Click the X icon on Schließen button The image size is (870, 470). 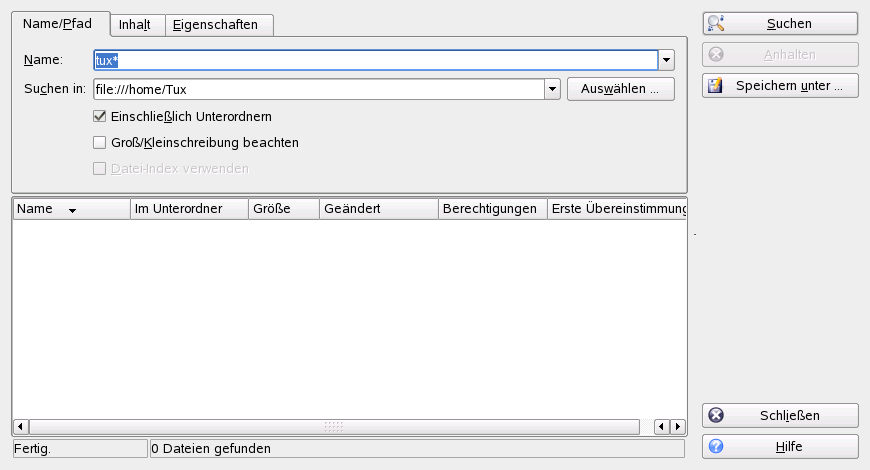tap(716, 415)
